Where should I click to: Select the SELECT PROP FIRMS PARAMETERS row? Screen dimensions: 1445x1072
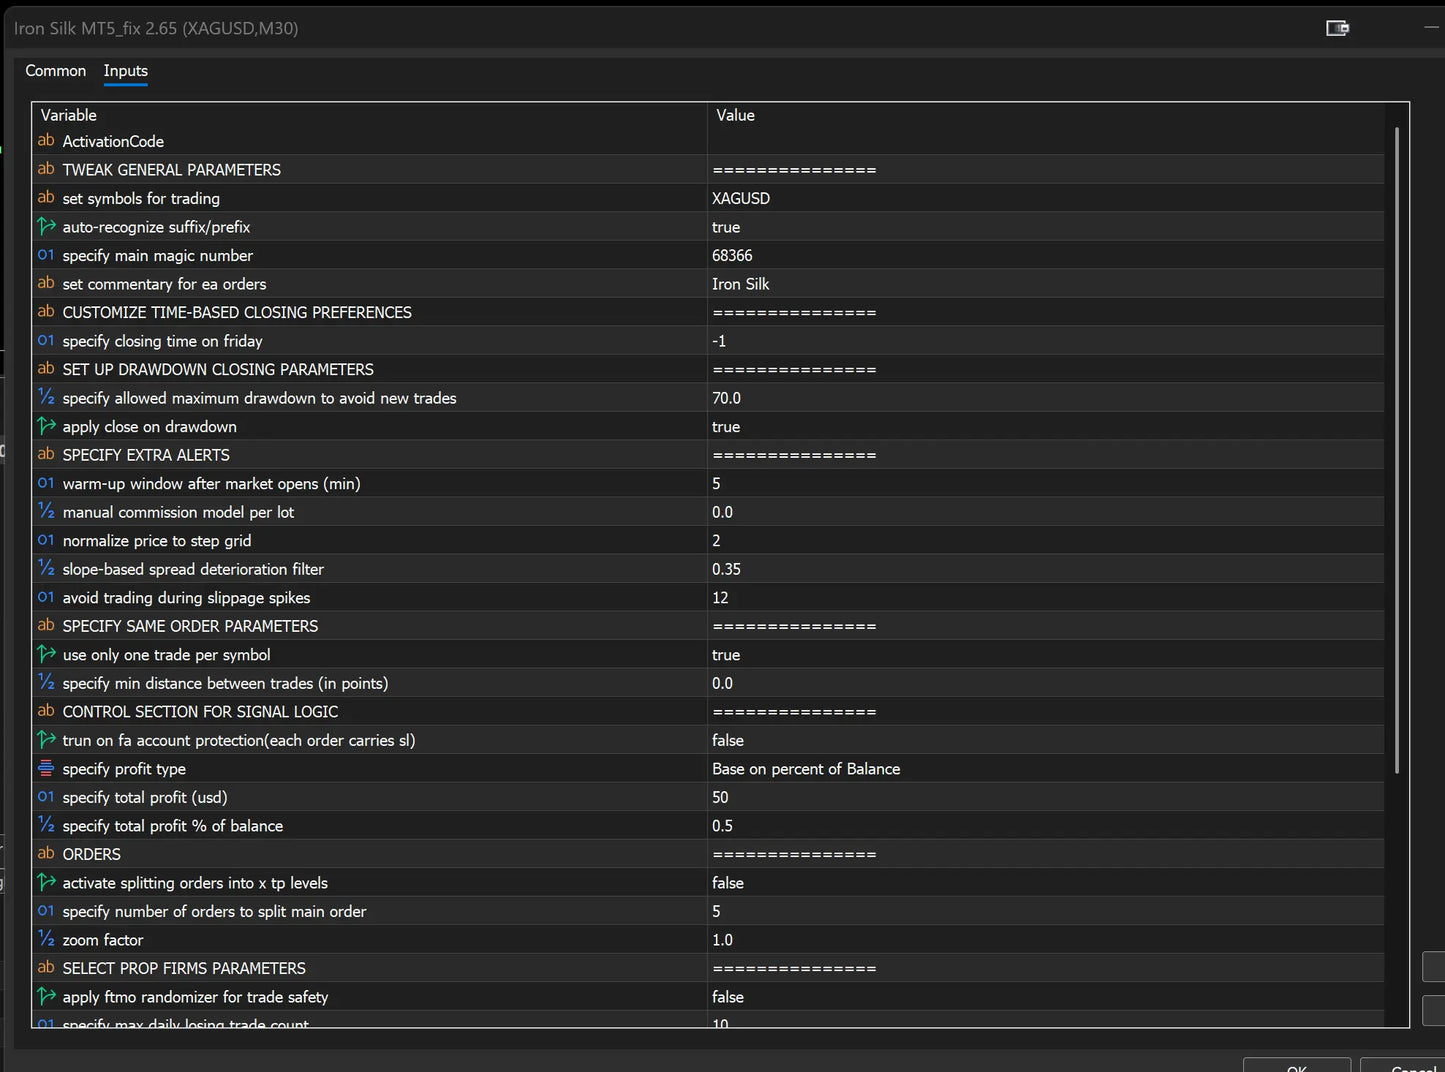coord(709,968)
